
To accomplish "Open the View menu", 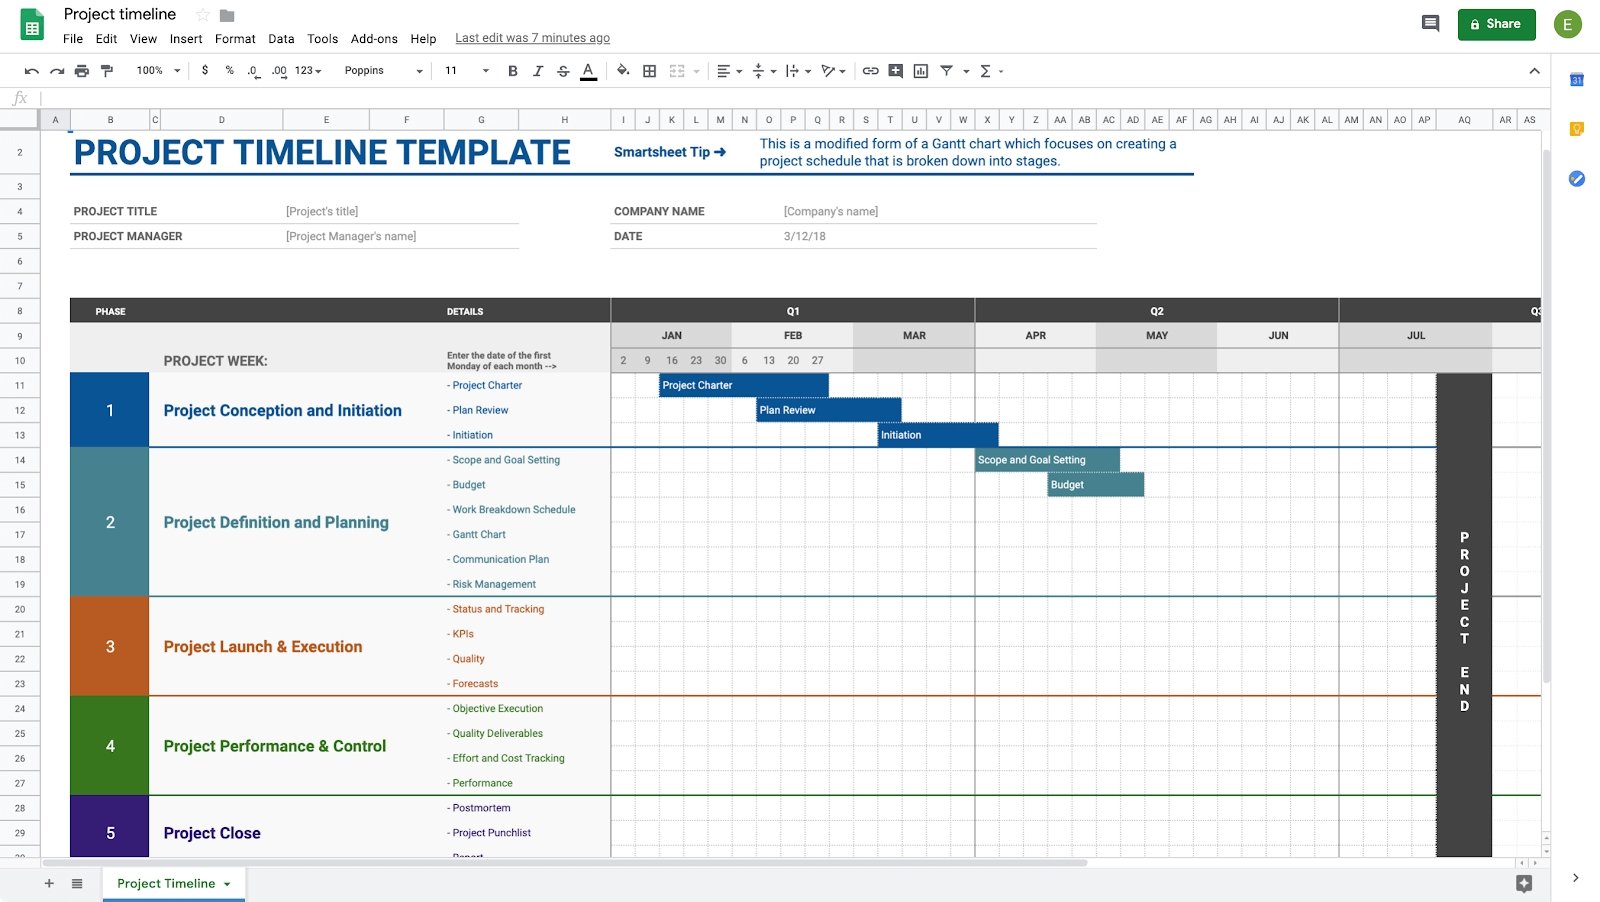I will tap(143, 39).
